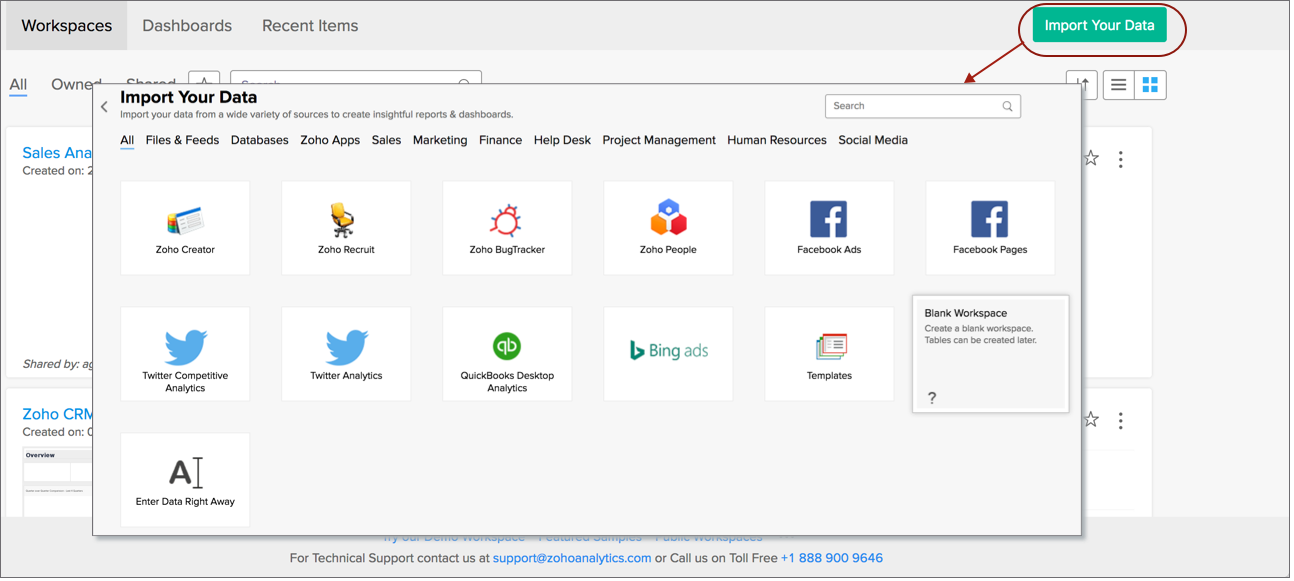1294x581 pixels.
Task: Select the All category in Import dialog
Action: pos(127,140)
